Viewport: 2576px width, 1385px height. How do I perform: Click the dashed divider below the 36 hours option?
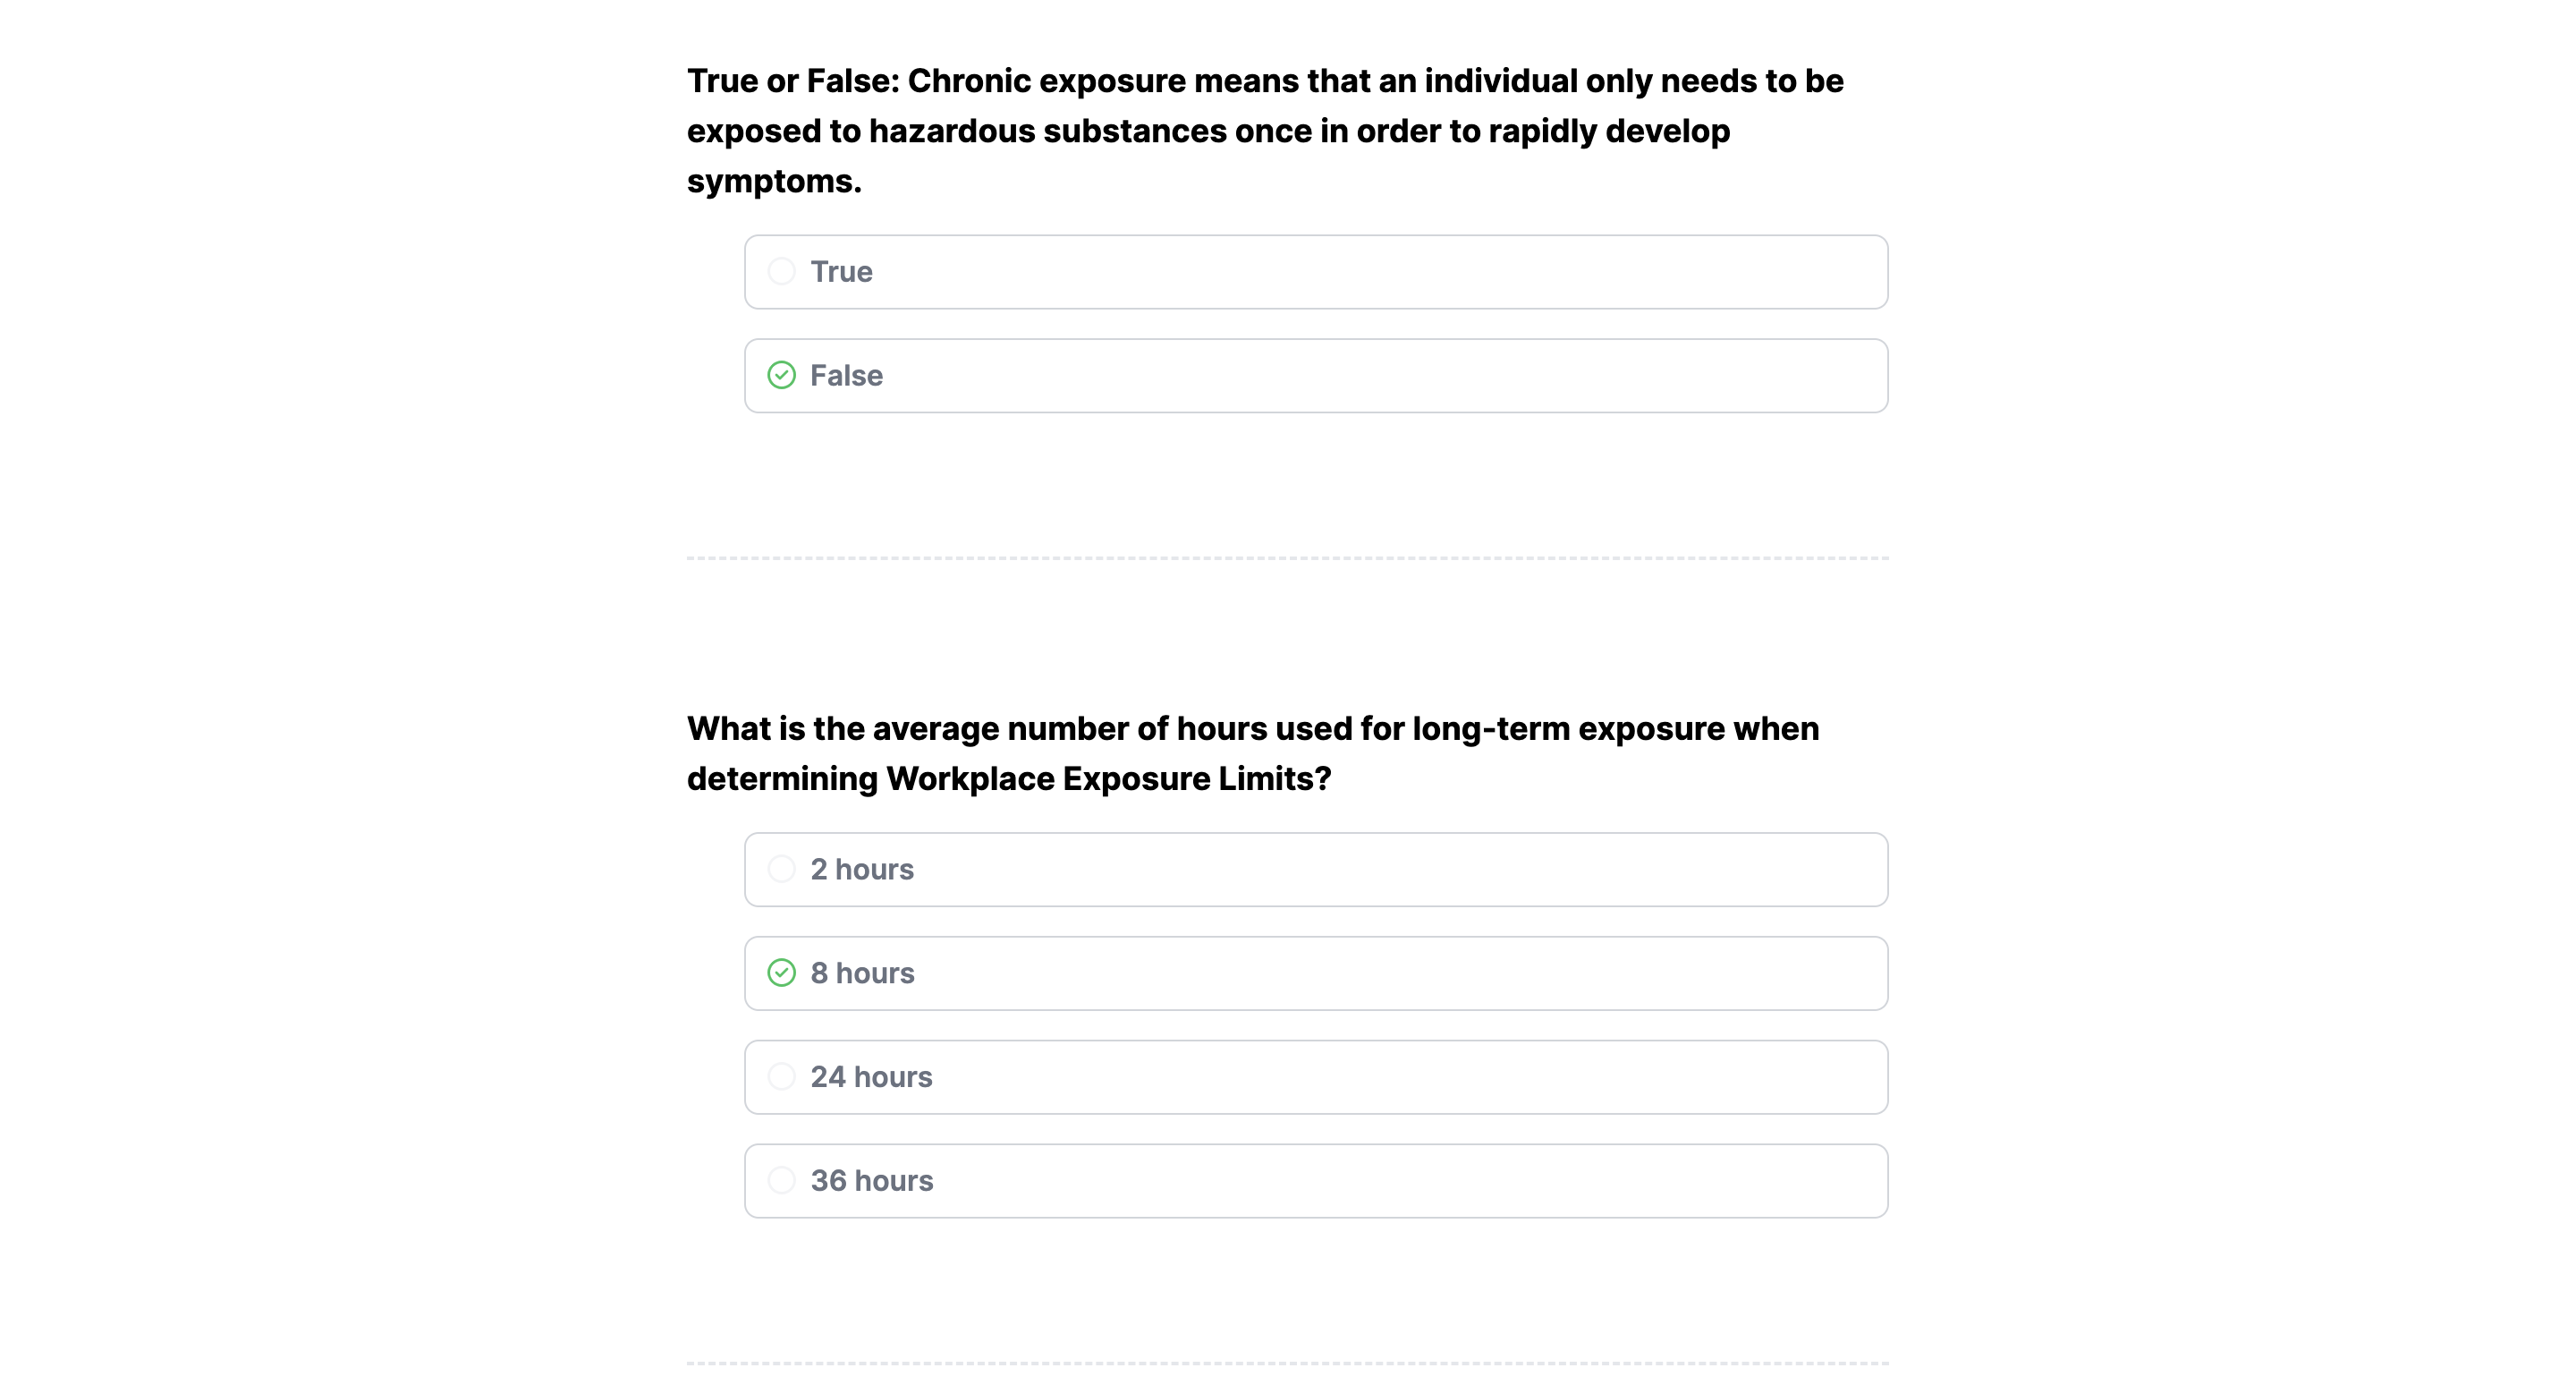click(1287, 1362)
